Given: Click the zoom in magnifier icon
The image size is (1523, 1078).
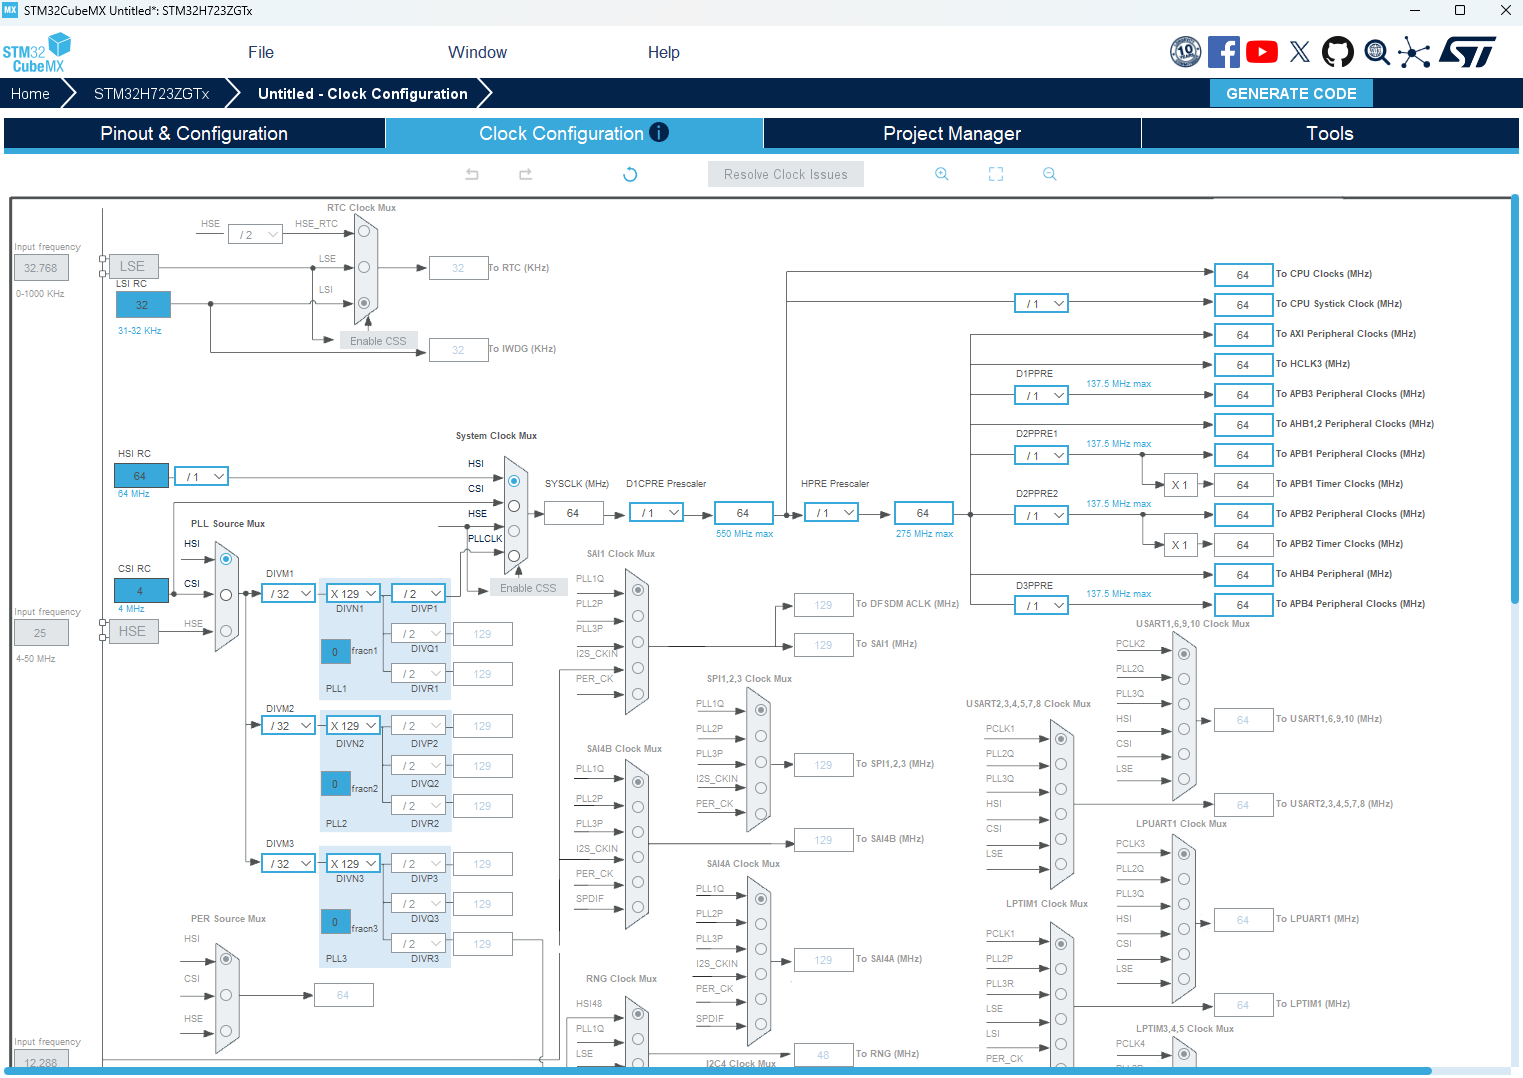Looking at the screenshot, I should coord(941,174).
